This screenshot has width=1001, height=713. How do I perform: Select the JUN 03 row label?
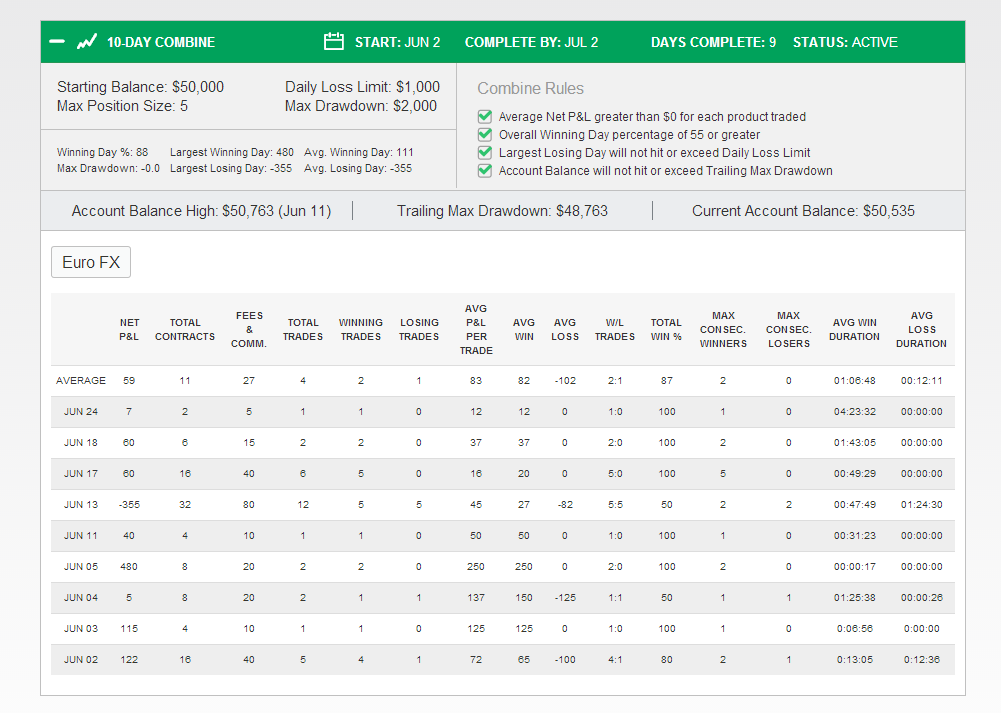(x=81, y=628)
